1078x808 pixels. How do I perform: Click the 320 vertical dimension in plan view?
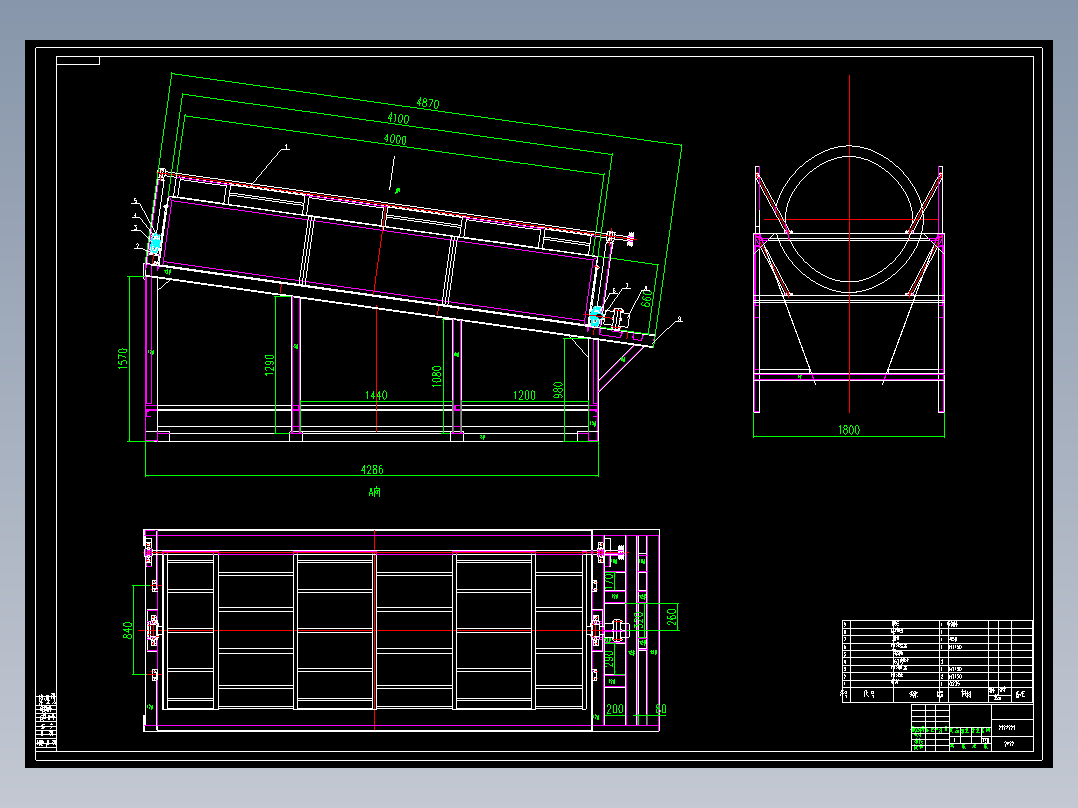point(638,620)
